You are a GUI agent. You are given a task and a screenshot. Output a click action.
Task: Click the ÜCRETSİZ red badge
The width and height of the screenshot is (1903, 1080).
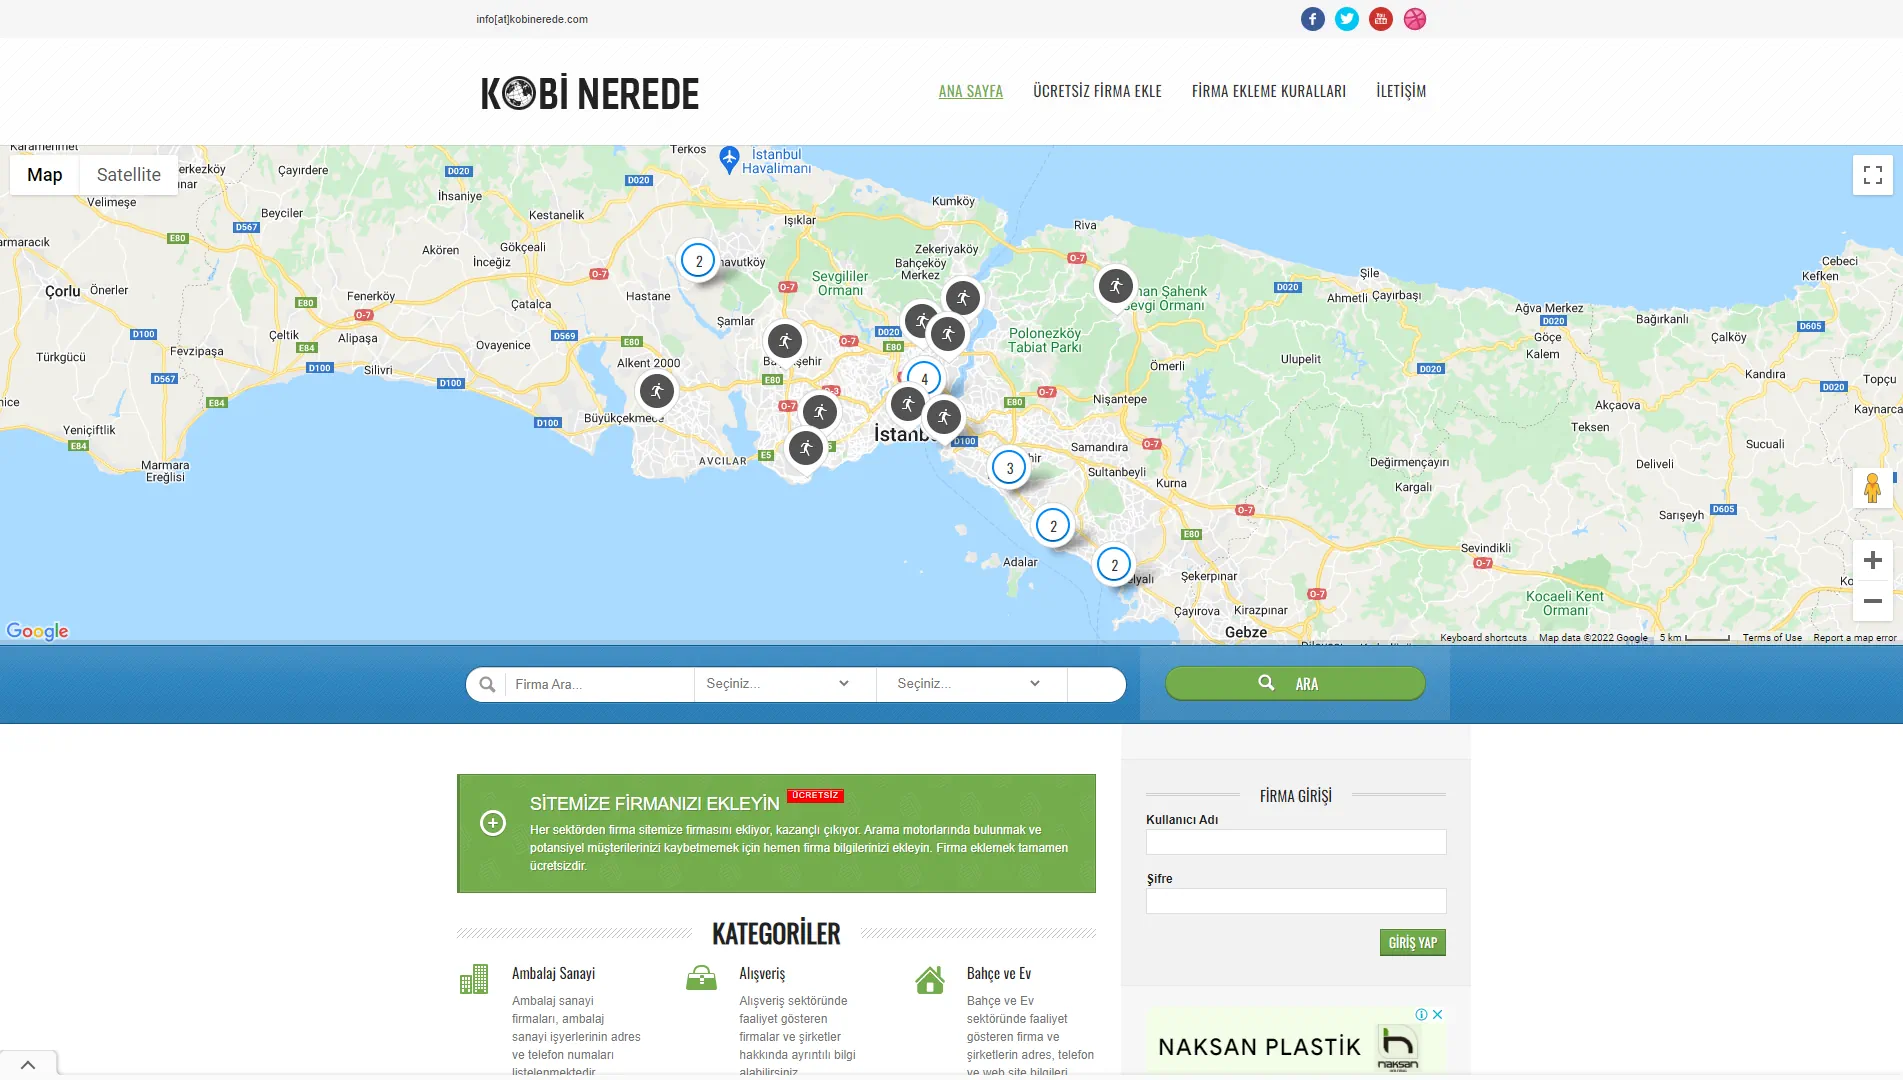pyautogui.click(x=815, y=796)
